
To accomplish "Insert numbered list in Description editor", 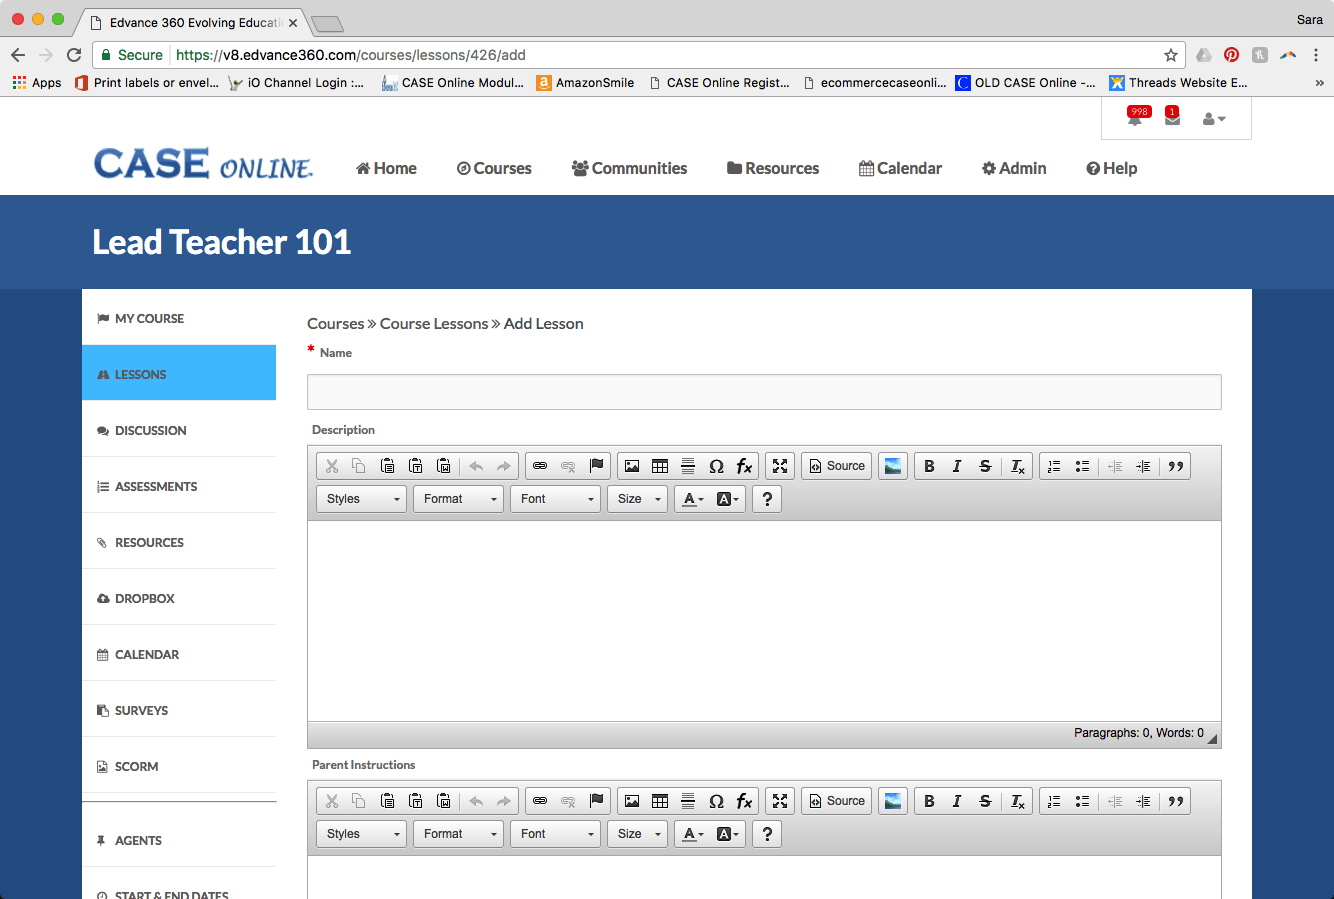I will tap(1054, 466).
